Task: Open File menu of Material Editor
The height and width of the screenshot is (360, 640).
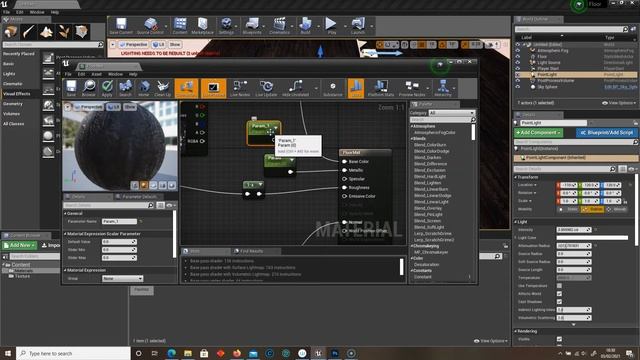Action: (68, 74)
